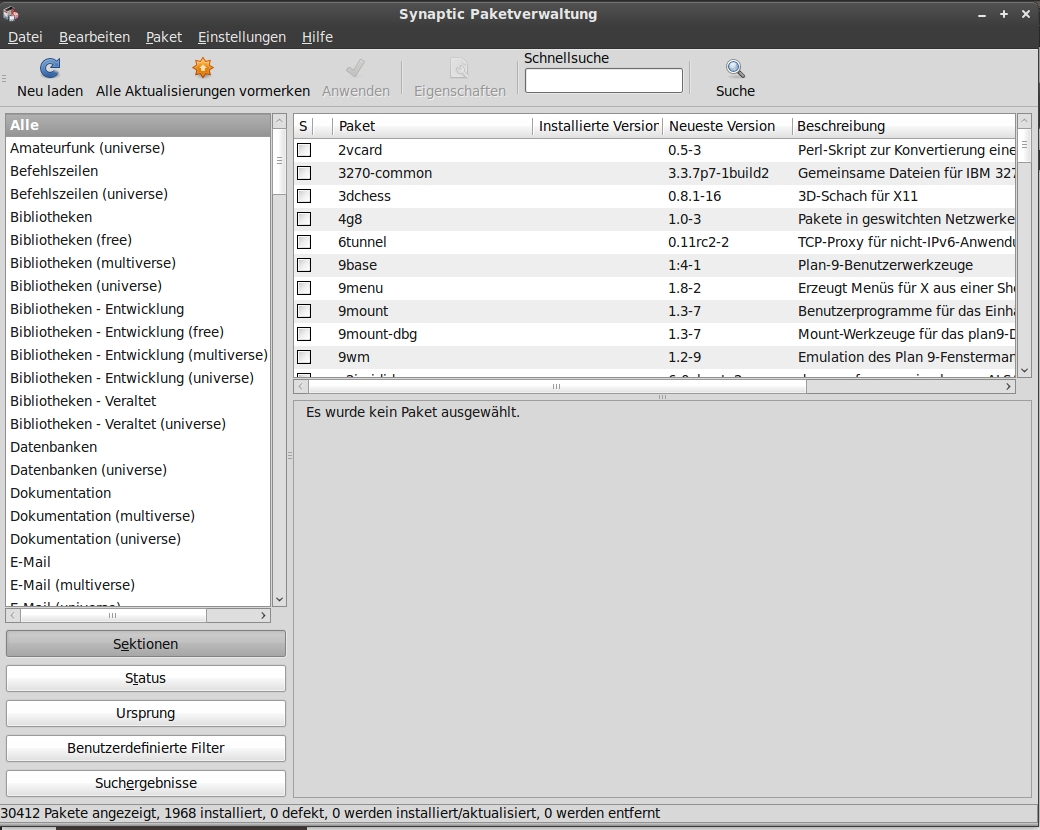The image size is (1040, 830).
Task: Click the Paket column header
Action: (x=432, y=126)
